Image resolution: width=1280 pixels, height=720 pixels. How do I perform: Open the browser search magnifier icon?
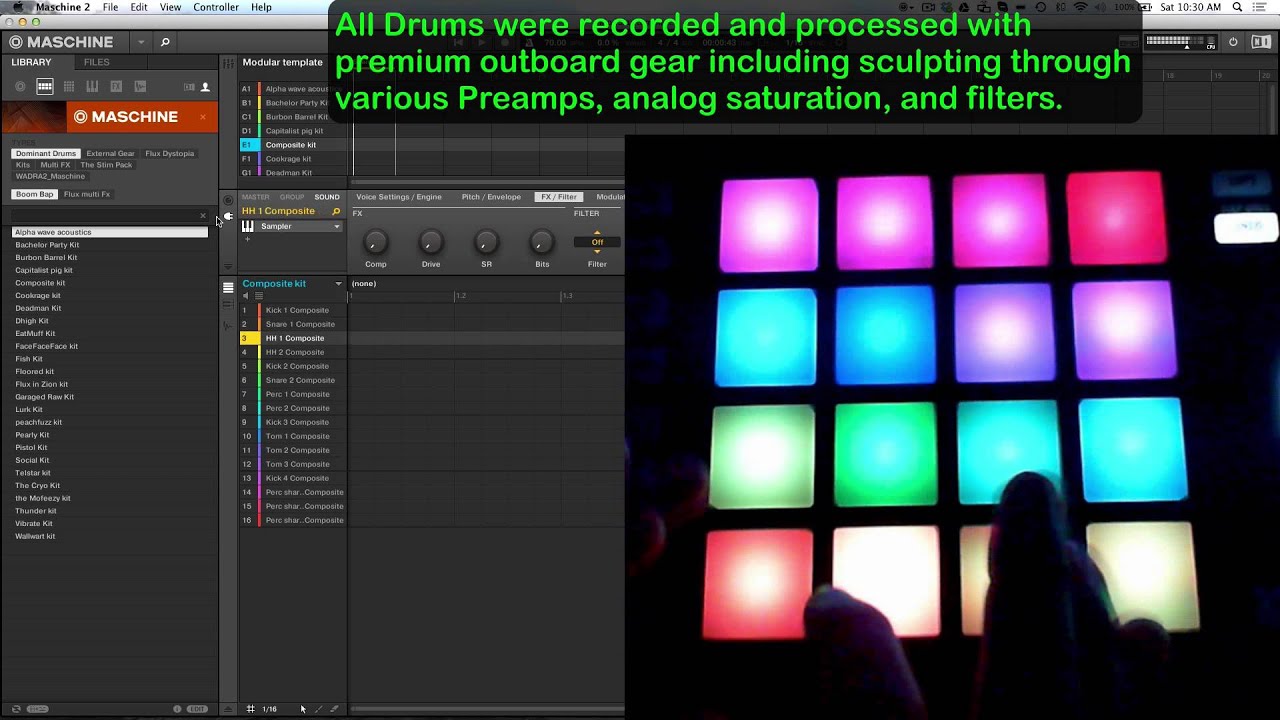(x=165, y=42)
